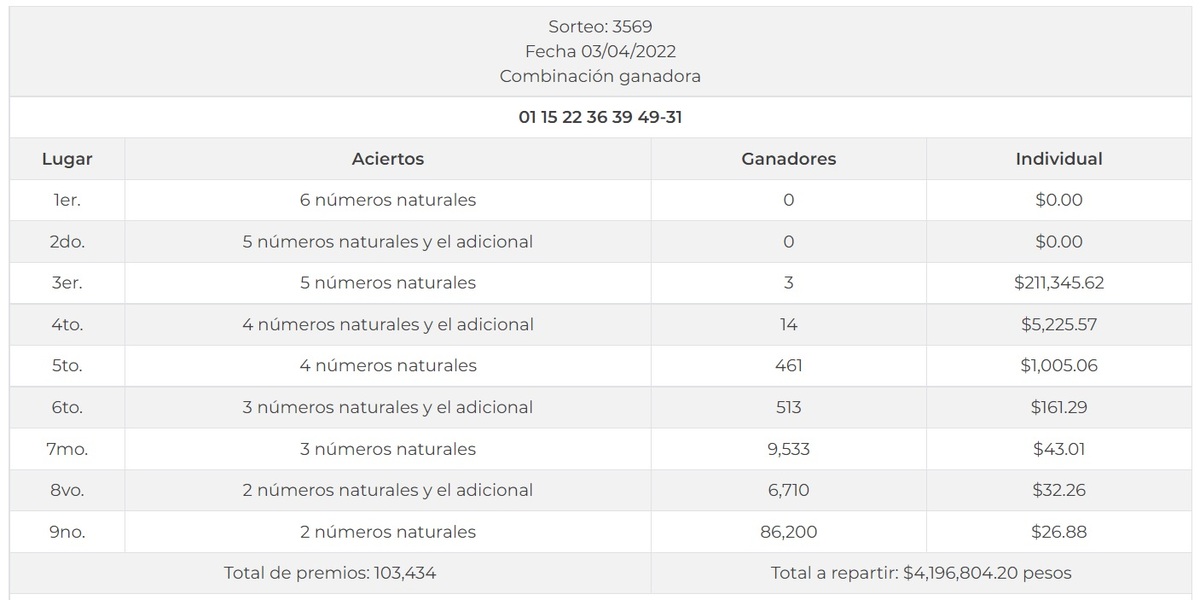Viewport: 1200px width, 600px height.
Task: Click the 8vo. place row label
Action: point(67,491)
